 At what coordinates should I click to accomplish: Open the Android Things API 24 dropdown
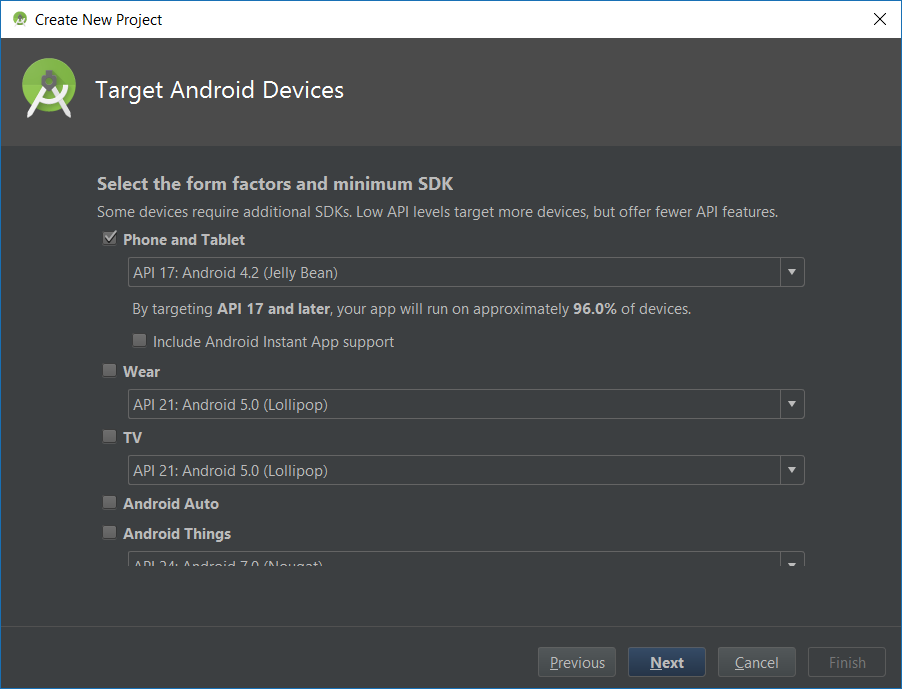(466, 559)
